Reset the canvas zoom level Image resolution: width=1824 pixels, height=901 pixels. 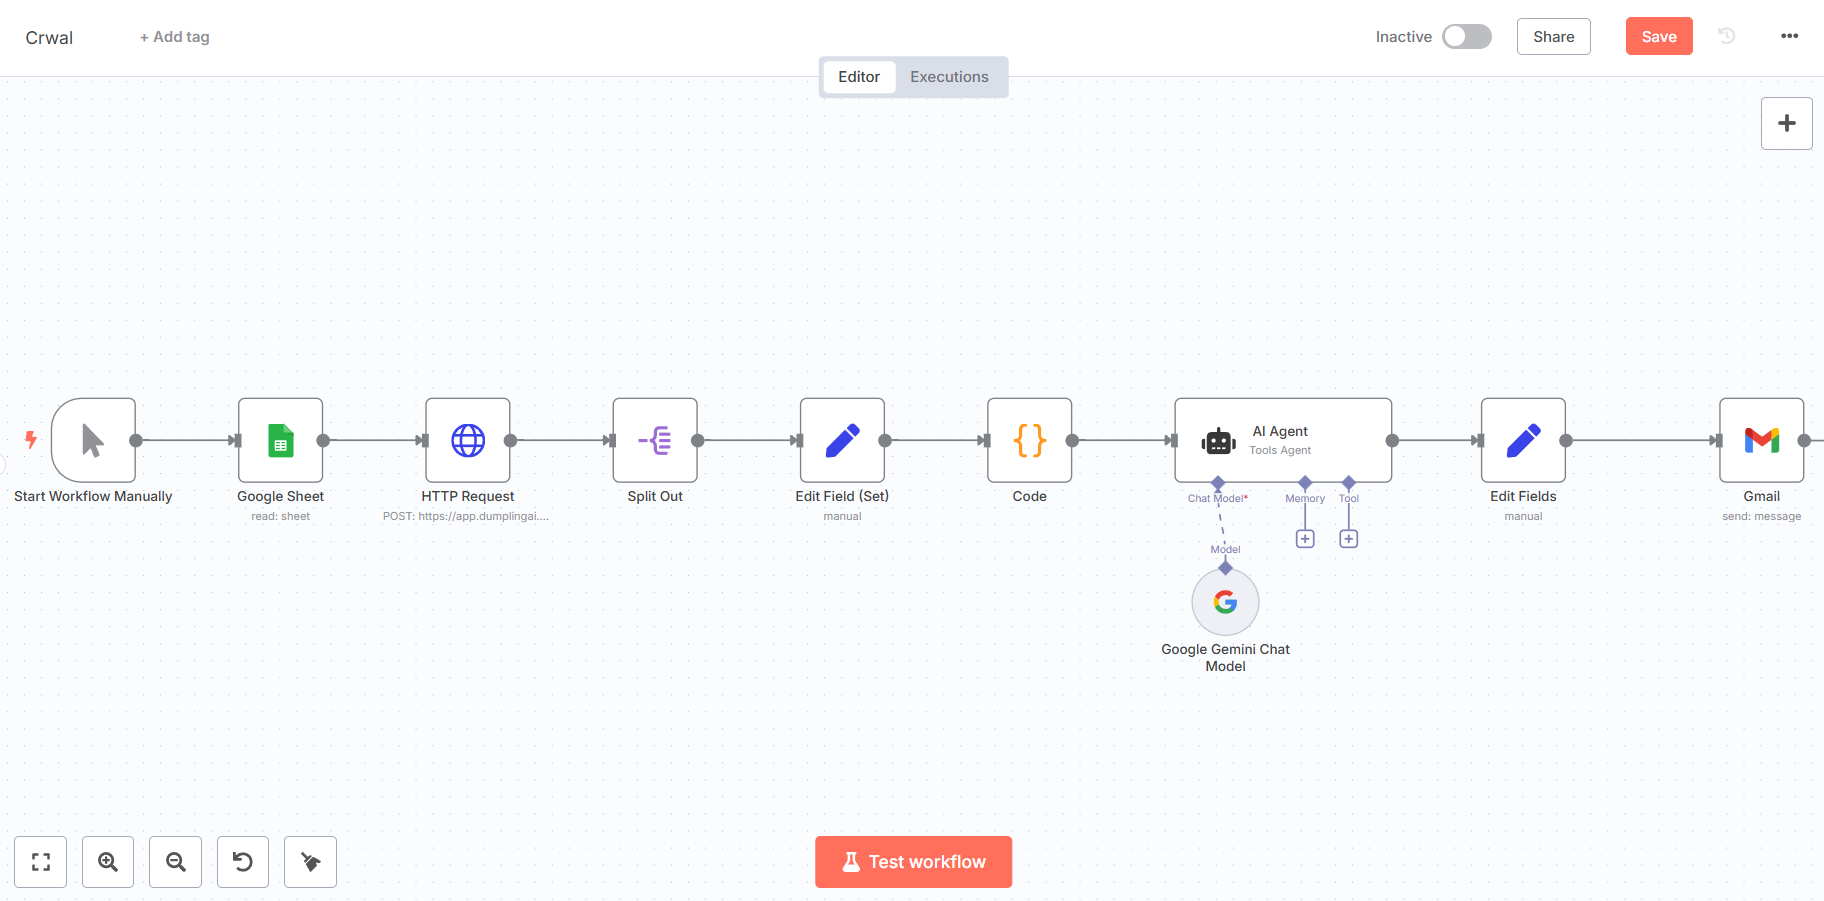pyautogui.click(x=243, y=862)
